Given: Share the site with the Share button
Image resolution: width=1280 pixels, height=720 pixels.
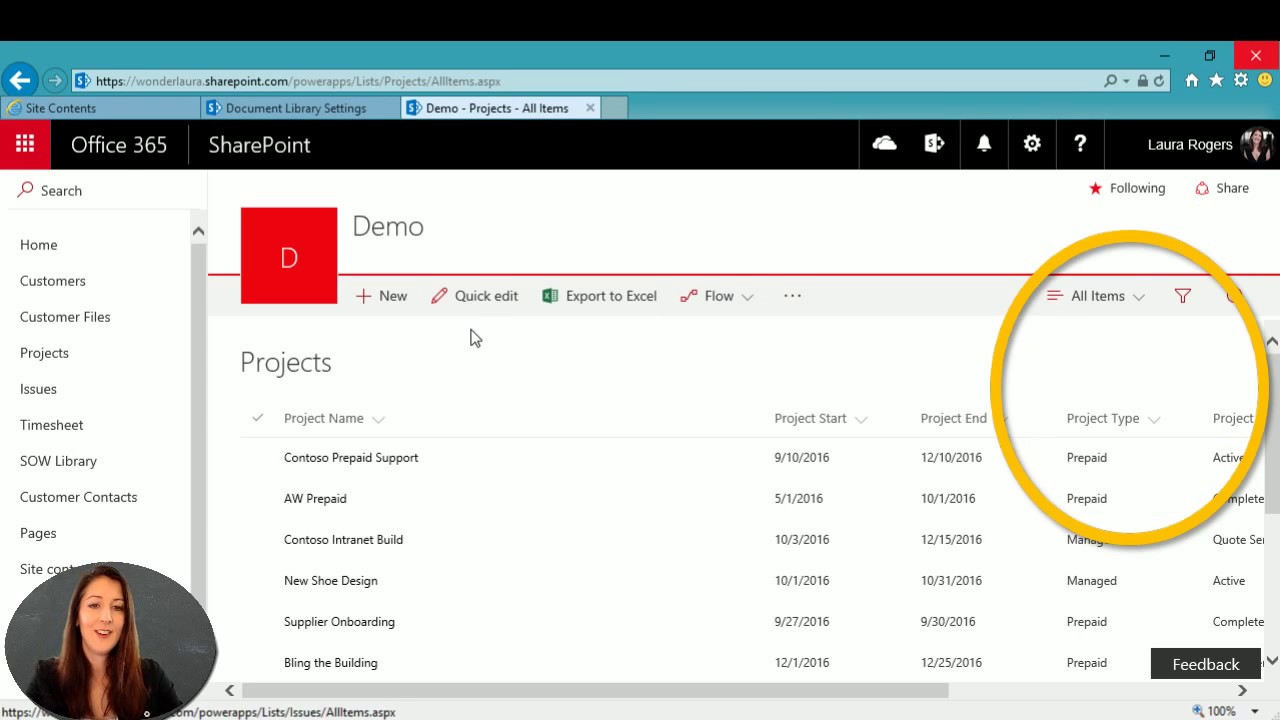Looking at the screenshot, I should pyautogui.click(x=1222, y=188).
